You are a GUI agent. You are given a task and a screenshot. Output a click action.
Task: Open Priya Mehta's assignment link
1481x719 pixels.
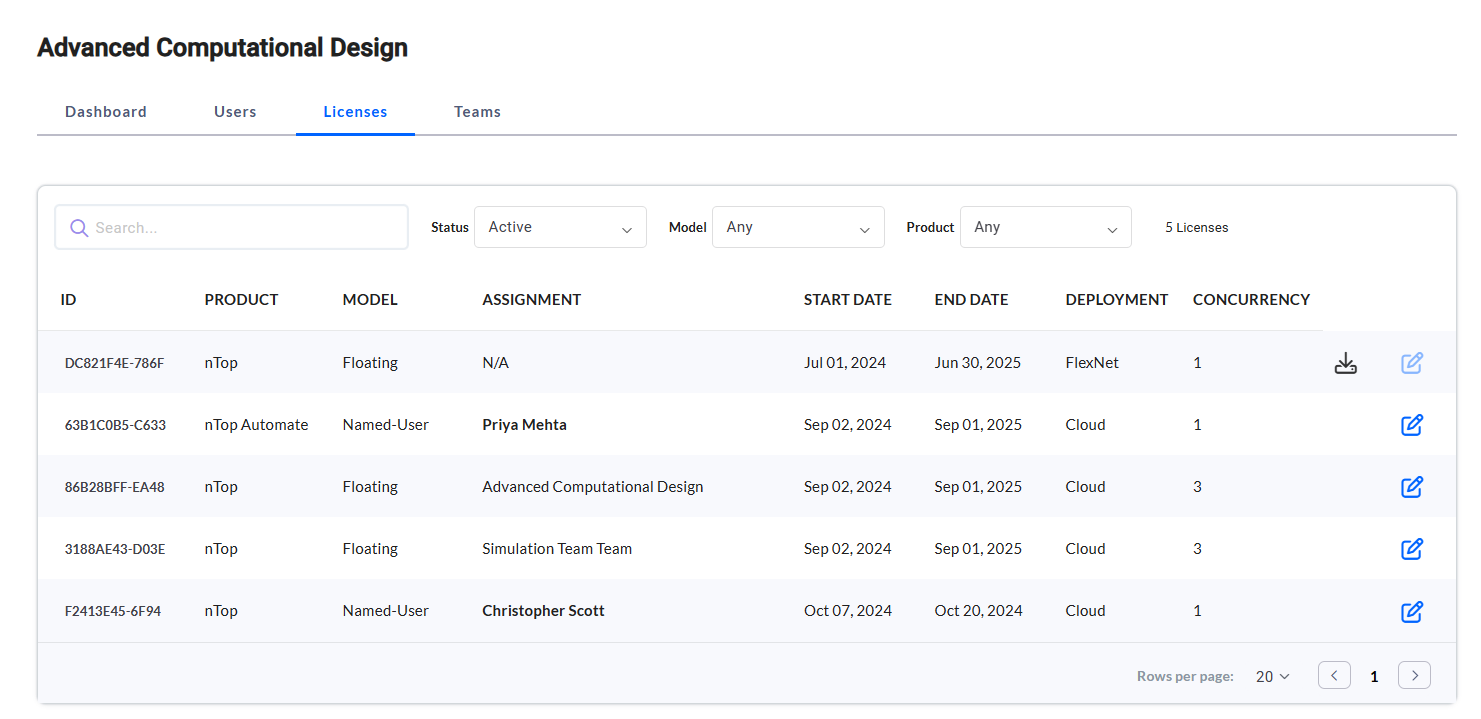pyautogui.click(x=524, y=425)
